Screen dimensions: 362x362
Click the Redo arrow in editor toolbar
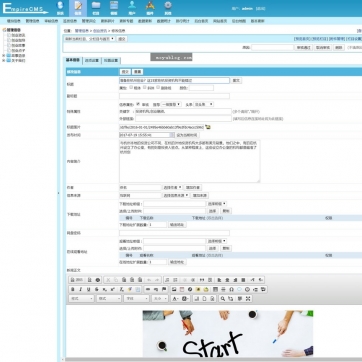pos(157,280)
